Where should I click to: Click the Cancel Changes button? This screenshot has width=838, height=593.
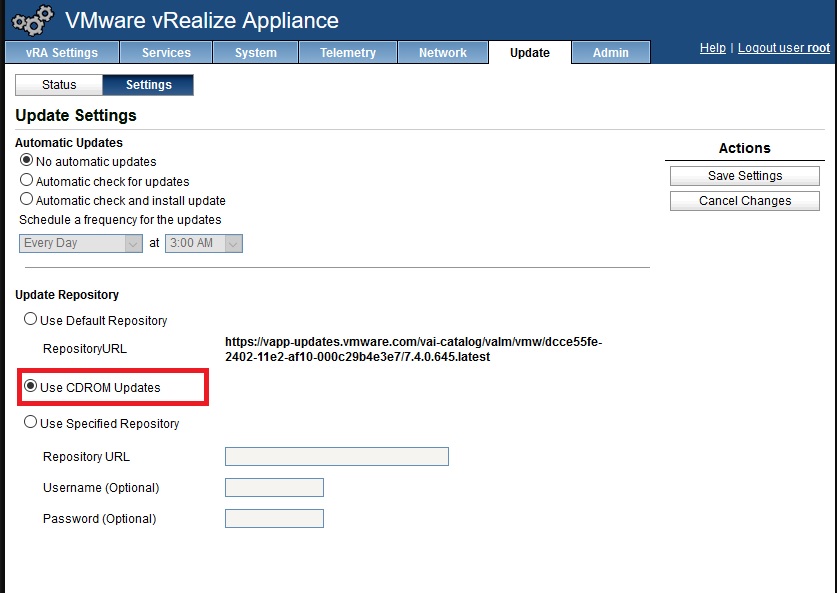[x=744, y=201]
